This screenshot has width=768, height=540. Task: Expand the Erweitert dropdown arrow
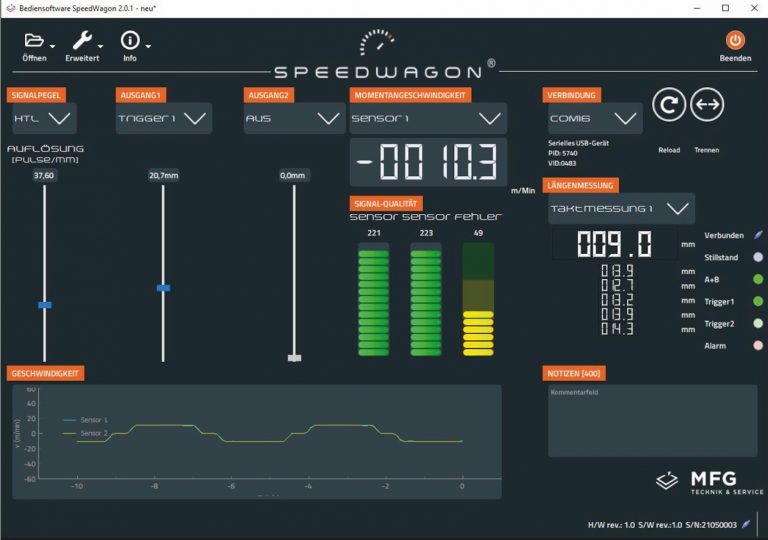coord(100,47)
